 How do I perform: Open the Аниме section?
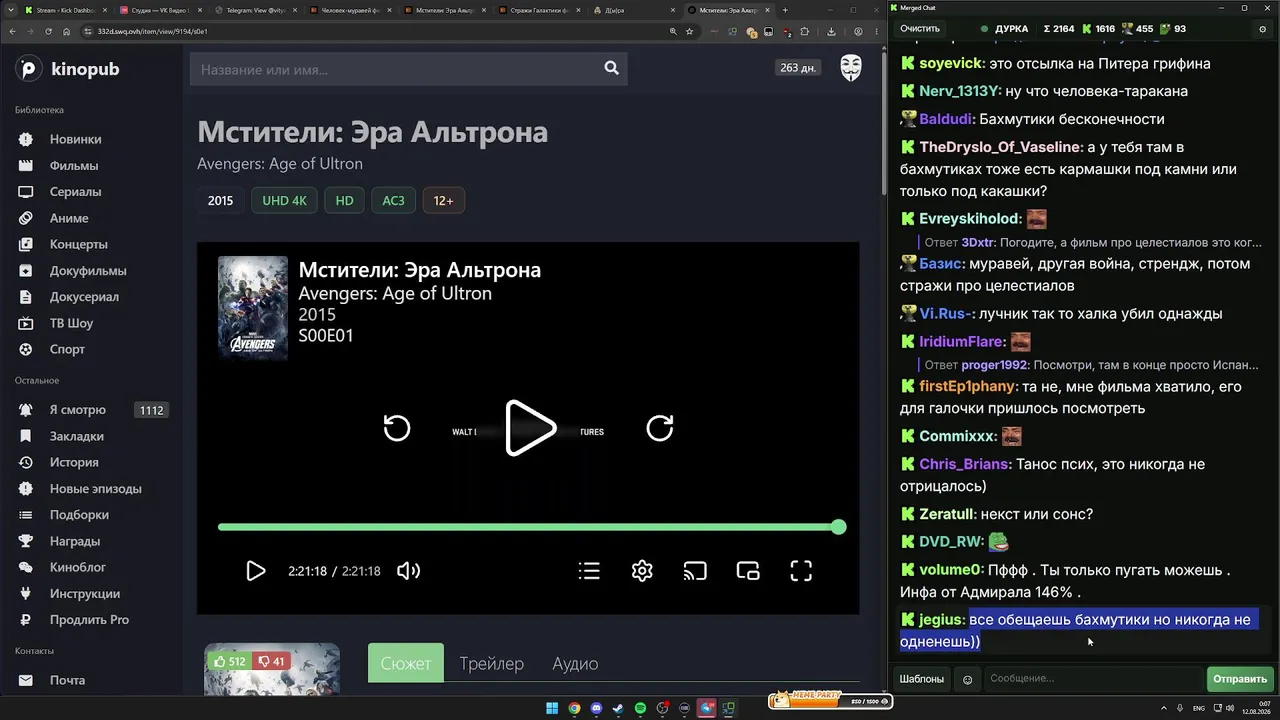(69, 218)
